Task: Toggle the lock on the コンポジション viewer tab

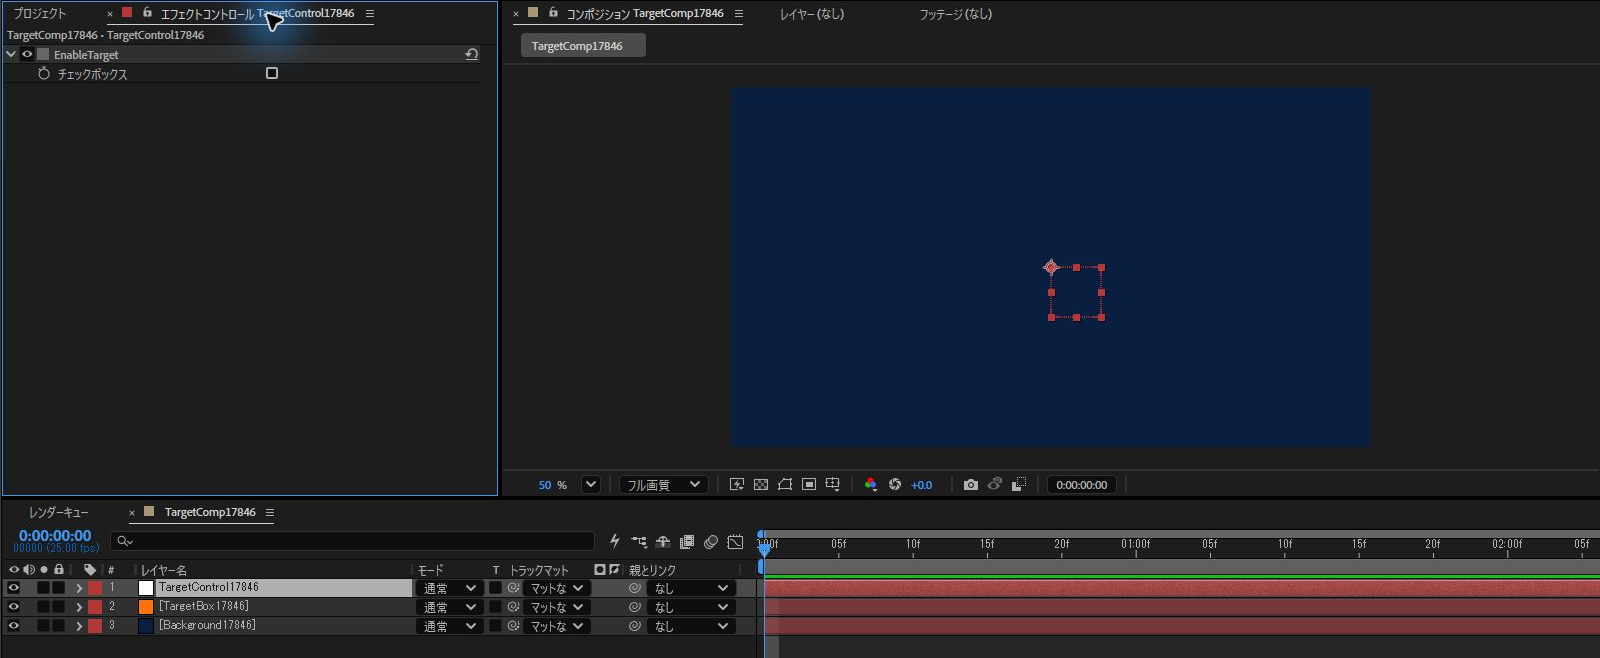Action: [553, 13]
